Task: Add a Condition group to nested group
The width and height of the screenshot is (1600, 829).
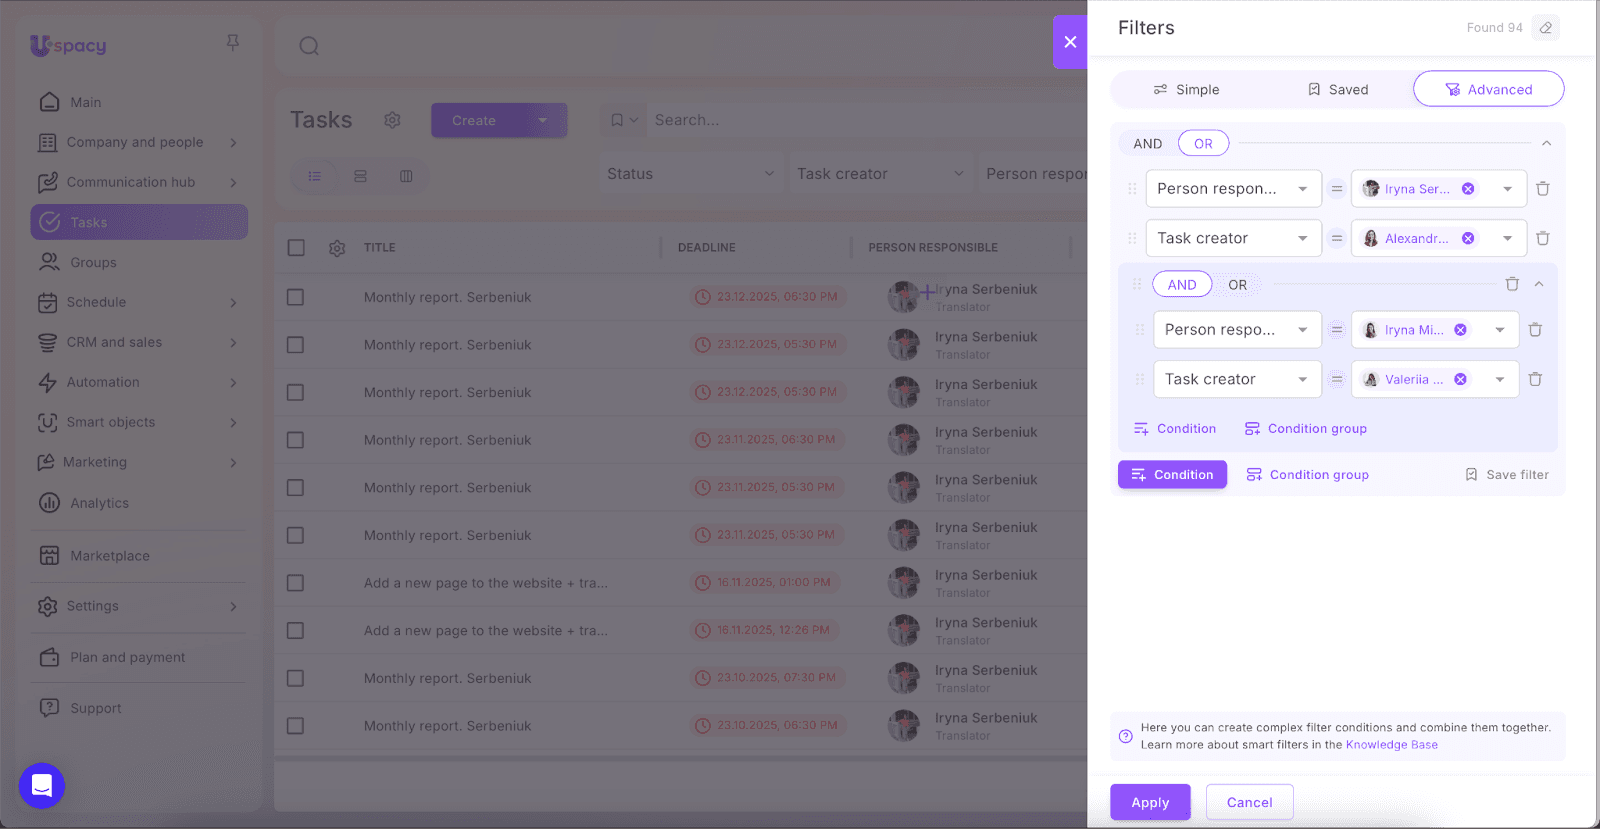Action: (1306, 429)
